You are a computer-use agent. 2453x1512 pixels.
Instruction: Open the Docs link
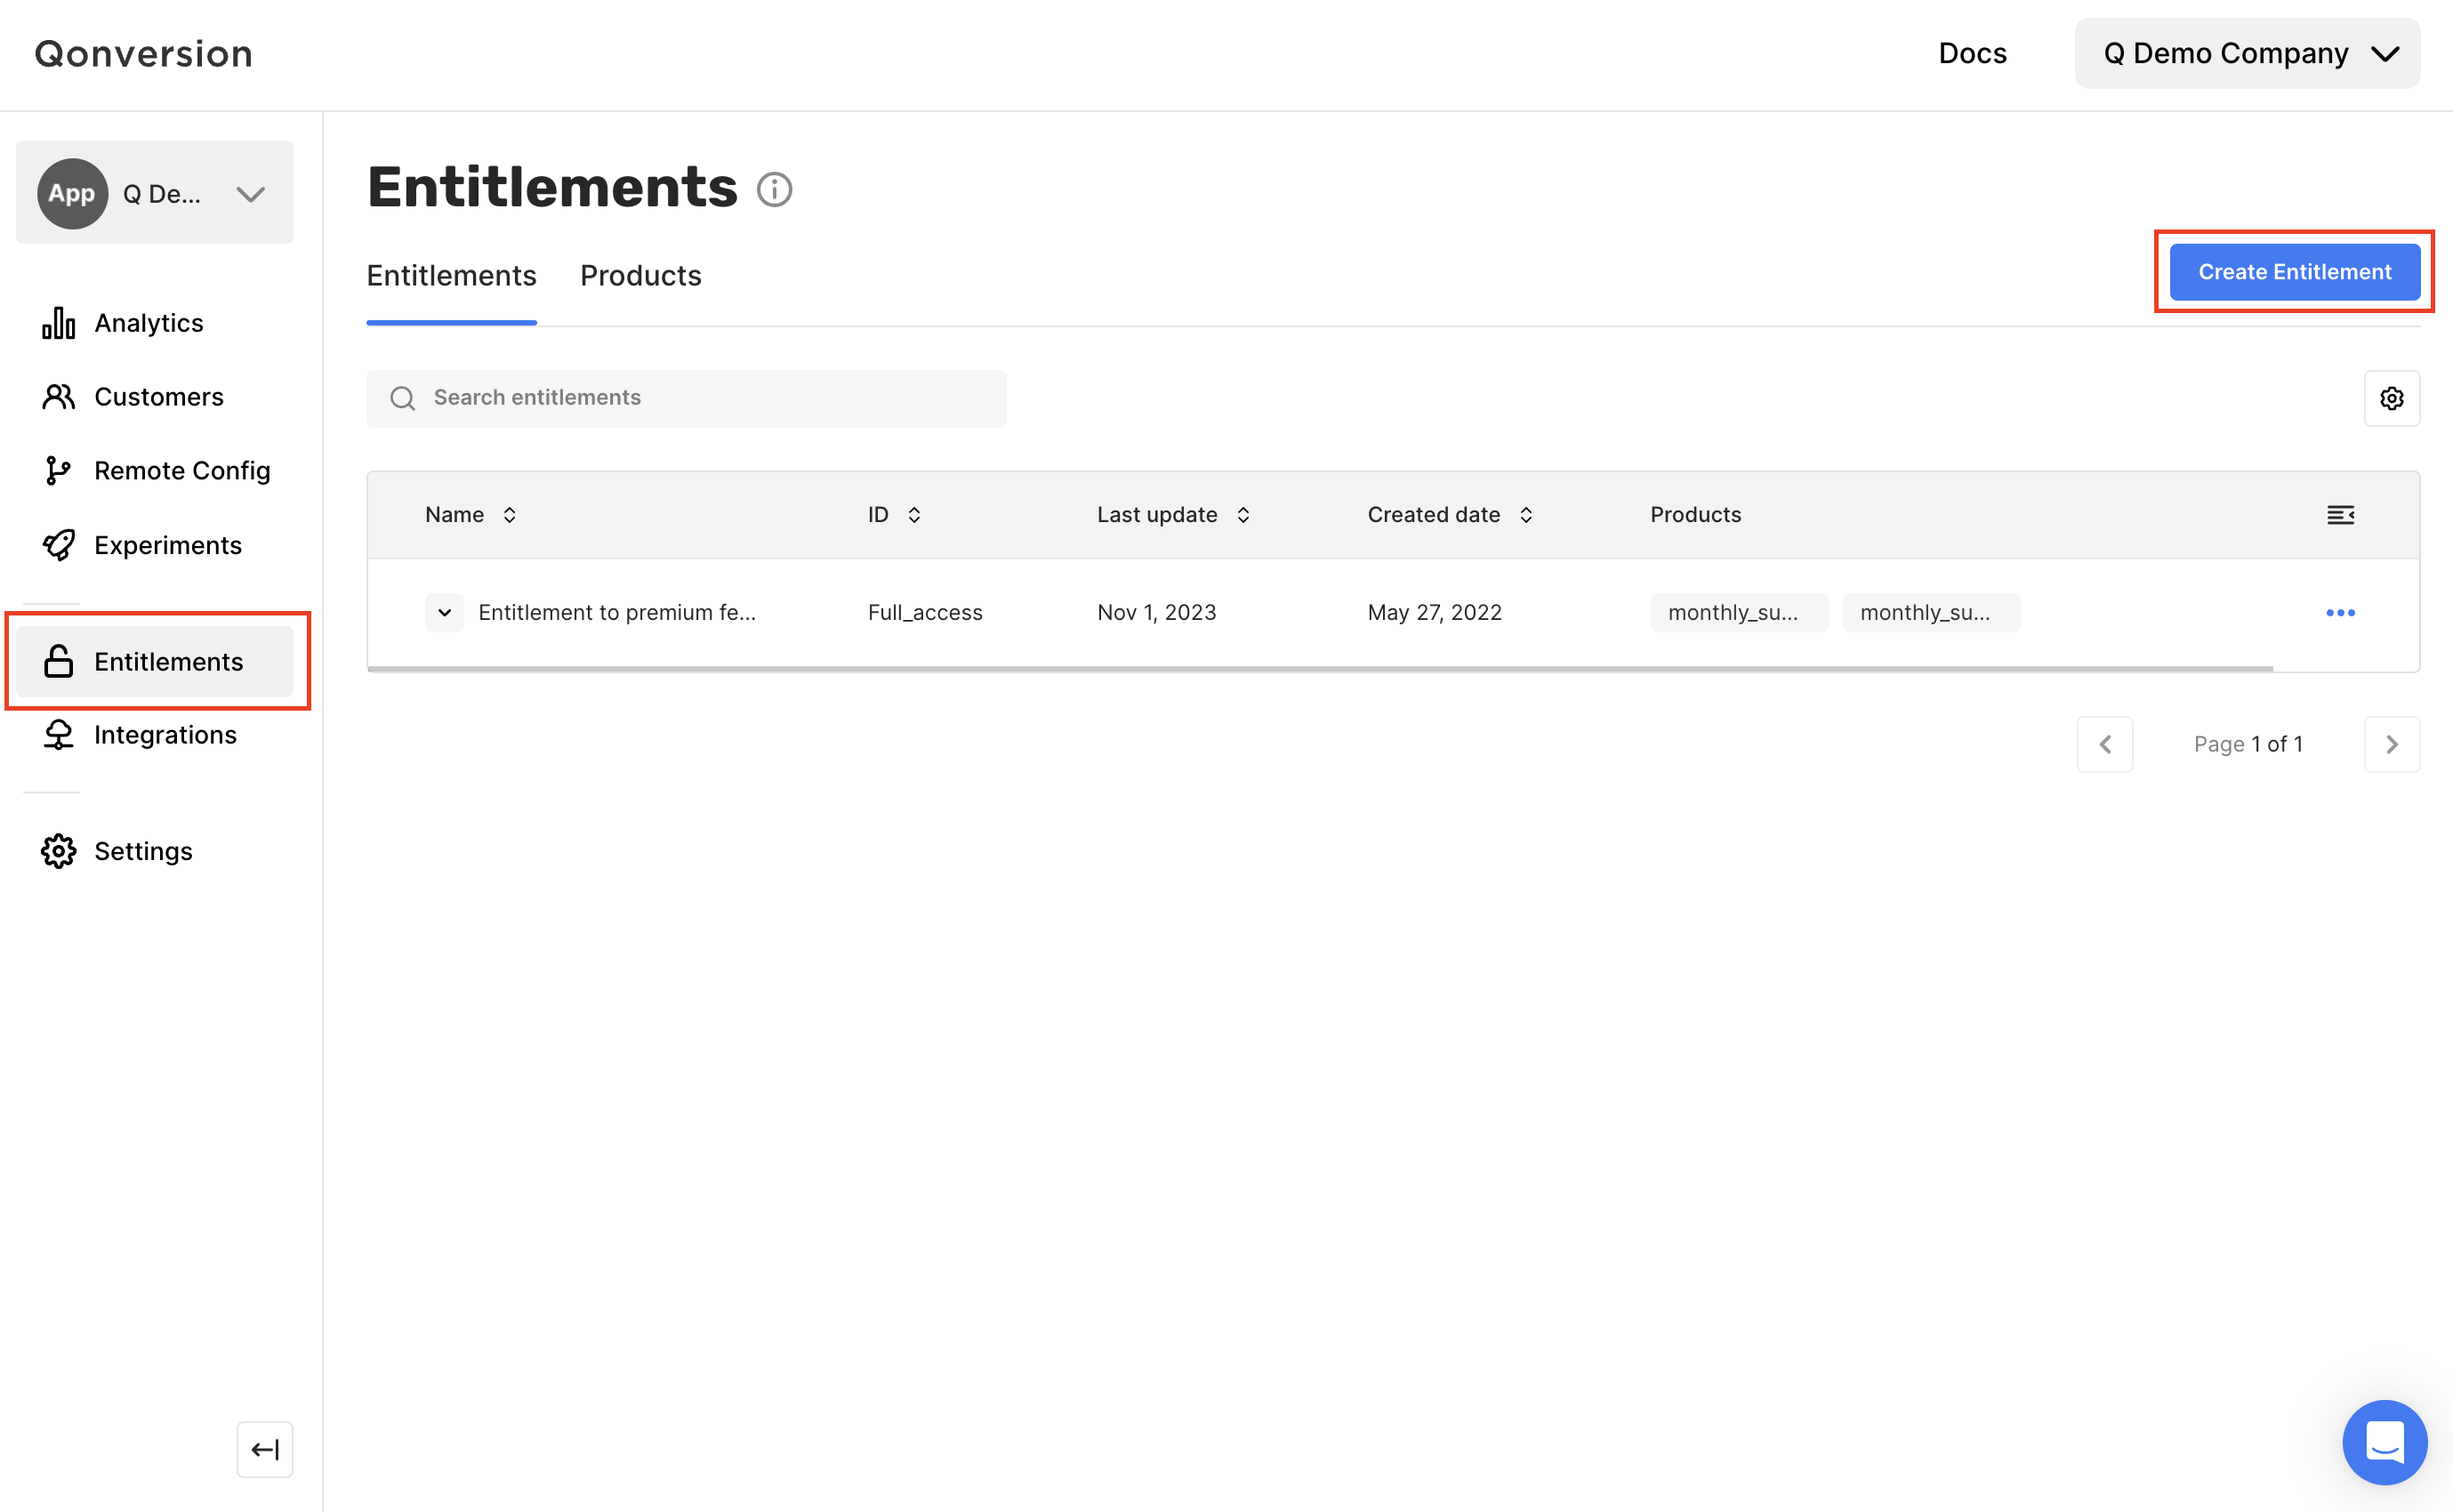(x=1971, y=53)
